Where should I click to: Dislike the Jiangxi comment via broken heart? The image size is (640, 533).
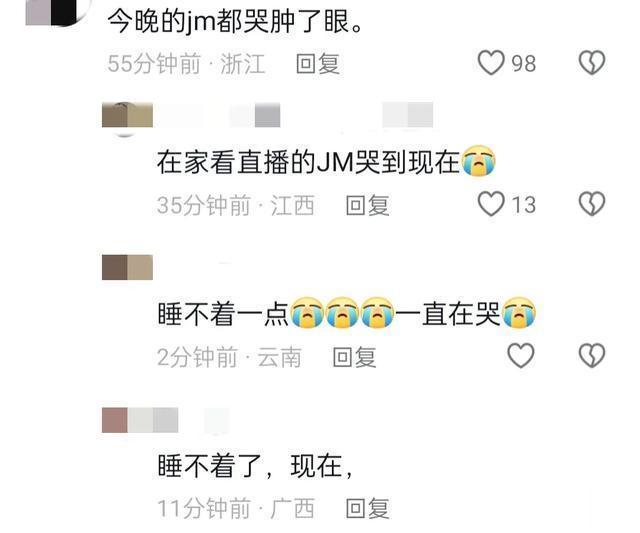pyautogui.click(x=592, y=204)
